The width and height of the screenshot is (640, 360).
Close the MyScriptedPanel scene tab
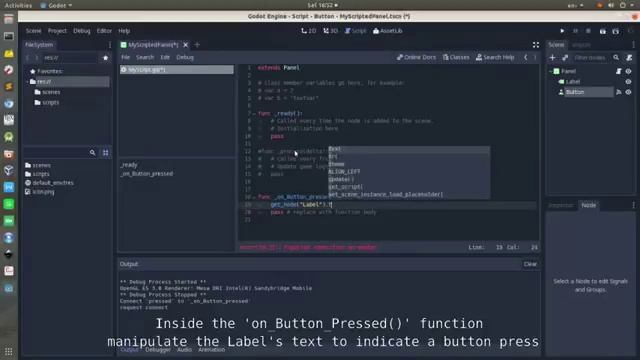click(x=186, y=45)
